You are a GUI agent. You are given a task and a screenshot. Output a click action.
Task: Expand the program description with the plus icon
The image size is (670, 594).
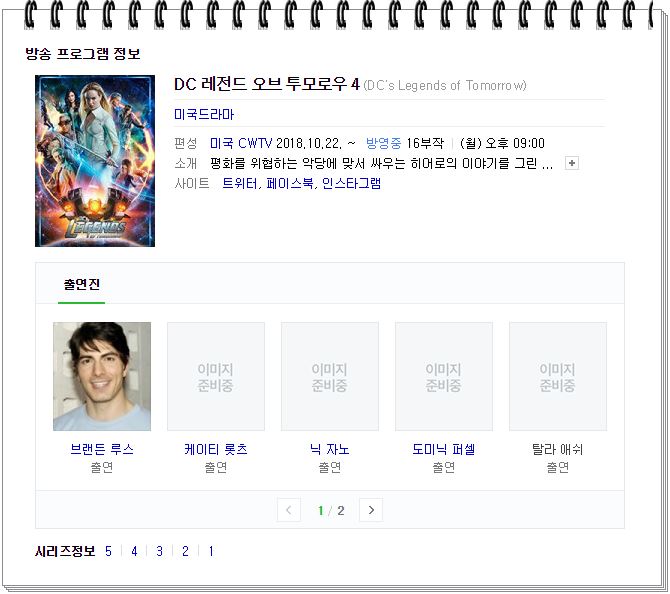pos(572,163)
